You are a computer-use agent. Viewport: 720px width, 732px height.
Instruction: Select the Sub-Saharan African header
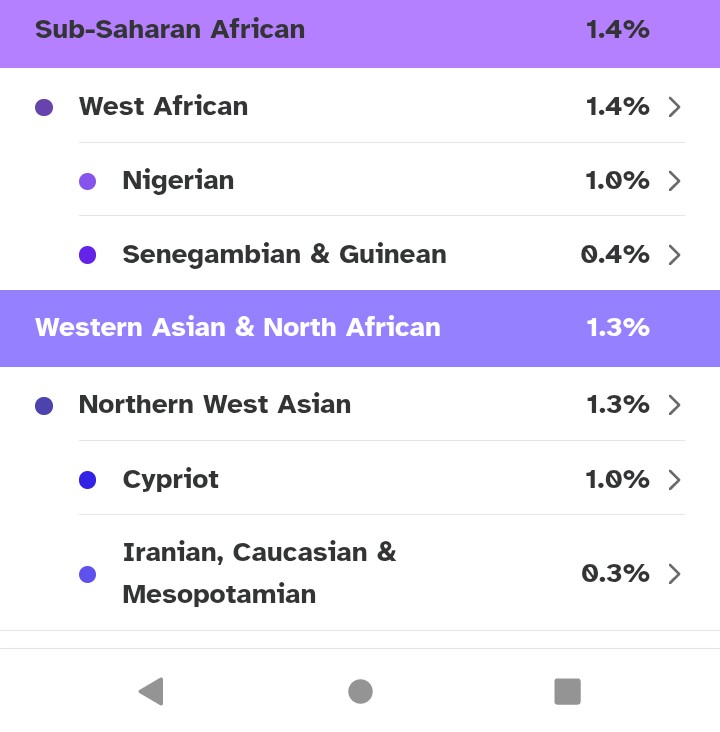(170, 30)
